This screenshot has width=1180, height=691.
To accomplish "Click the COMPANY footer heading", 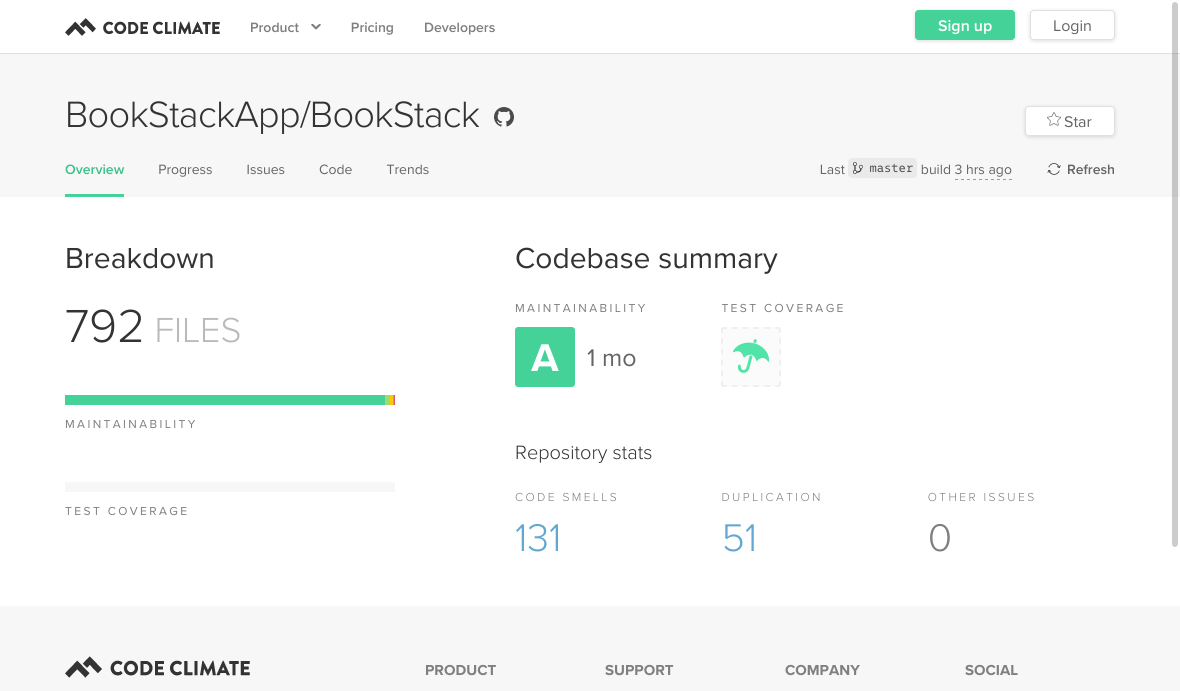I will pyautogui.click(x=822, y=670).
